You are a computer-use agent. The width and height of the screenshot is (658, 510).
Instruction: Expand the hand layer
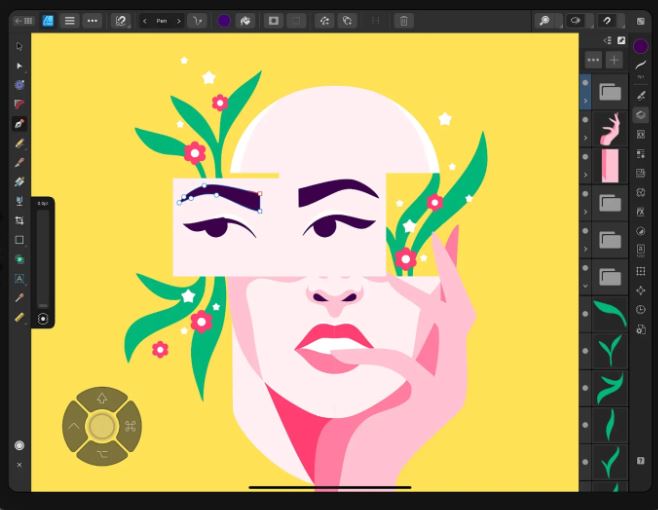click(585, 138)
